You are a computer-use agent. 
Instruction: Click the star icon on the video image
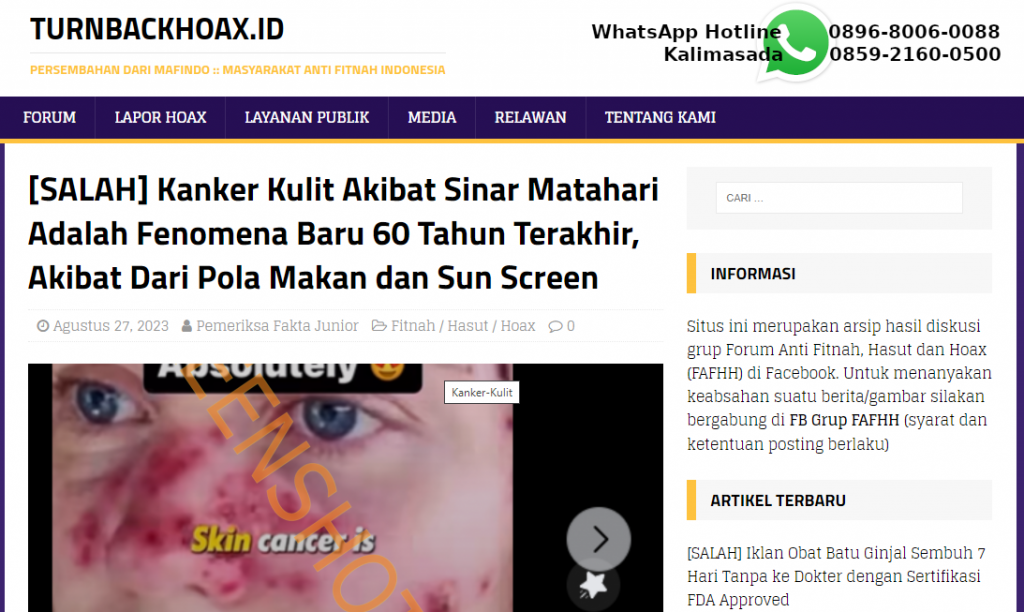(x=593, y=586)
